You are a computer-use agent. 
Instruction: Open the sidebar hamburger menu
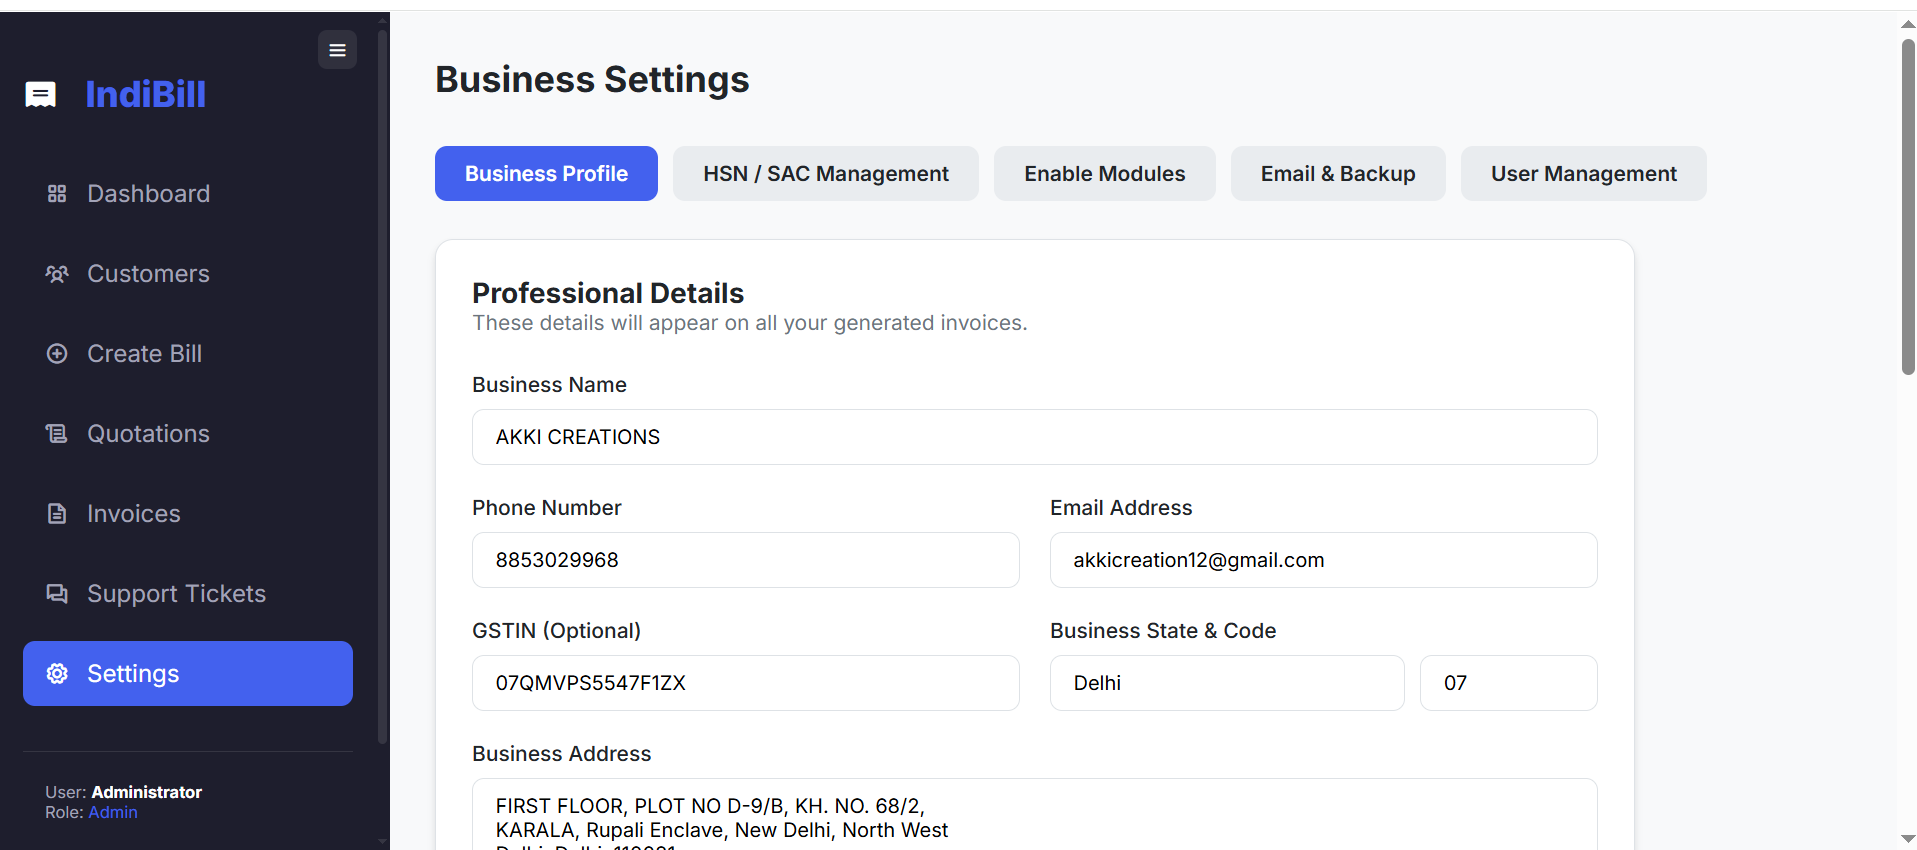(336, 49)
